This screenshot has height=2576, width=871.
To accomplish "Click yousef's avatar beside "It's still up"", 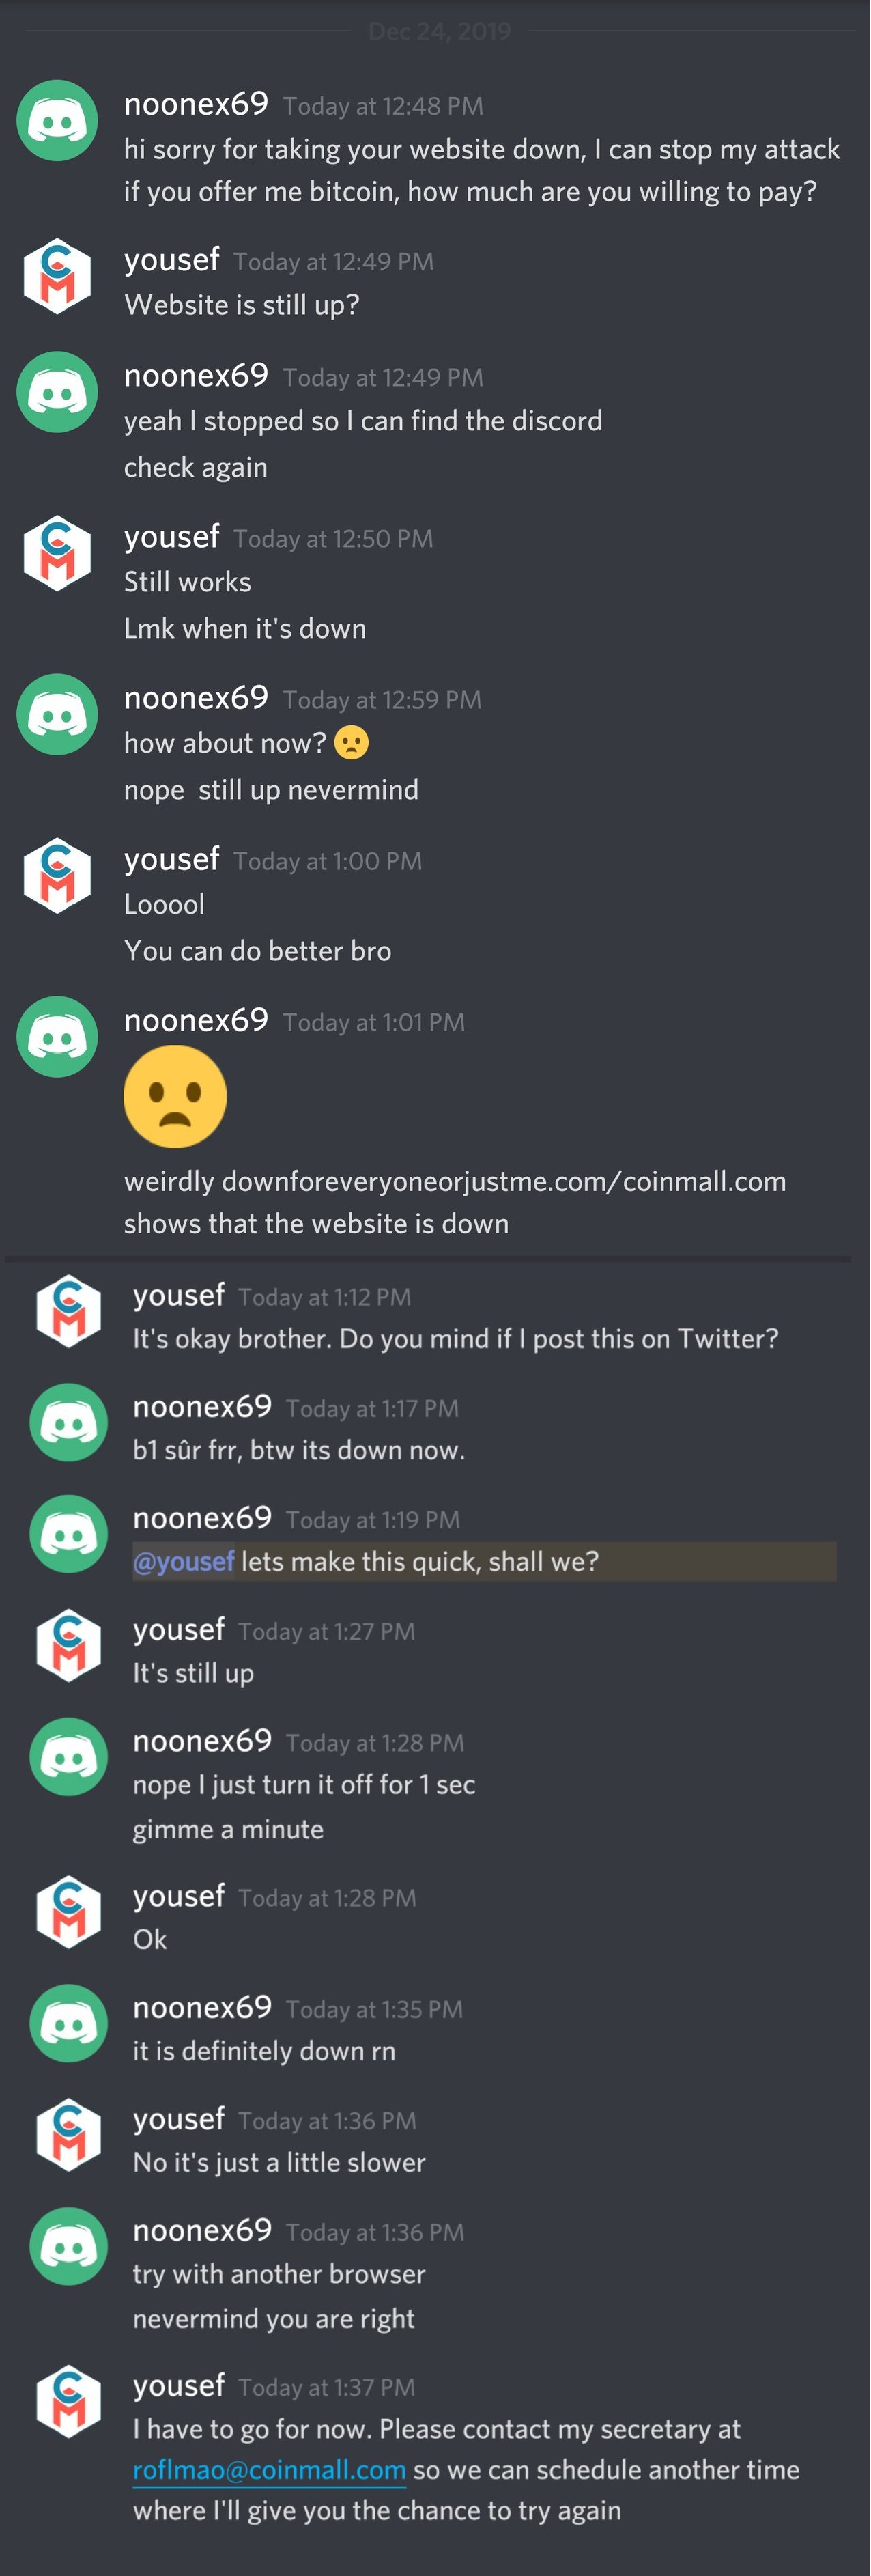I will tap(68, 1646).
